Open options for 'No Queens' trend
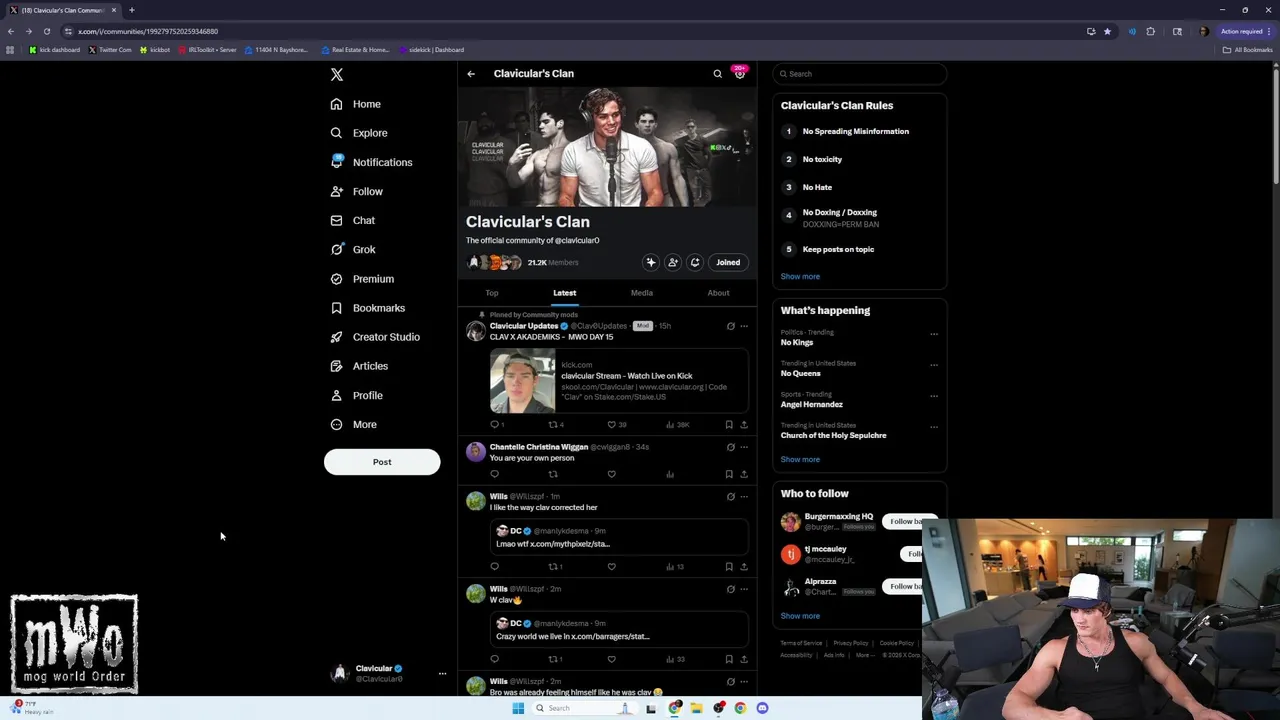 point(934,365)
